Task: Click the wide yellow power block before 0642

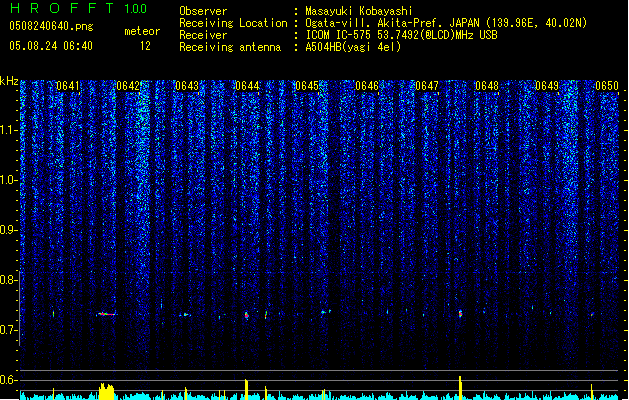Action: click(x=107, y=392)
